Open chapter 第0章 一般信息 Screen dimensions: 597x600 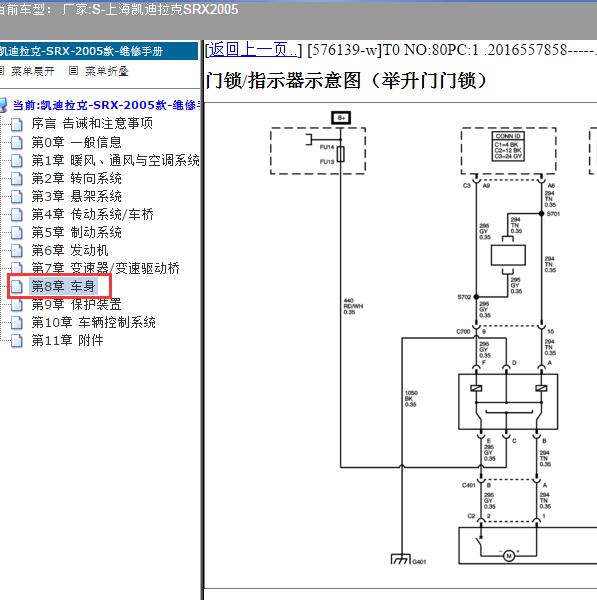click(x=76, y=142)
